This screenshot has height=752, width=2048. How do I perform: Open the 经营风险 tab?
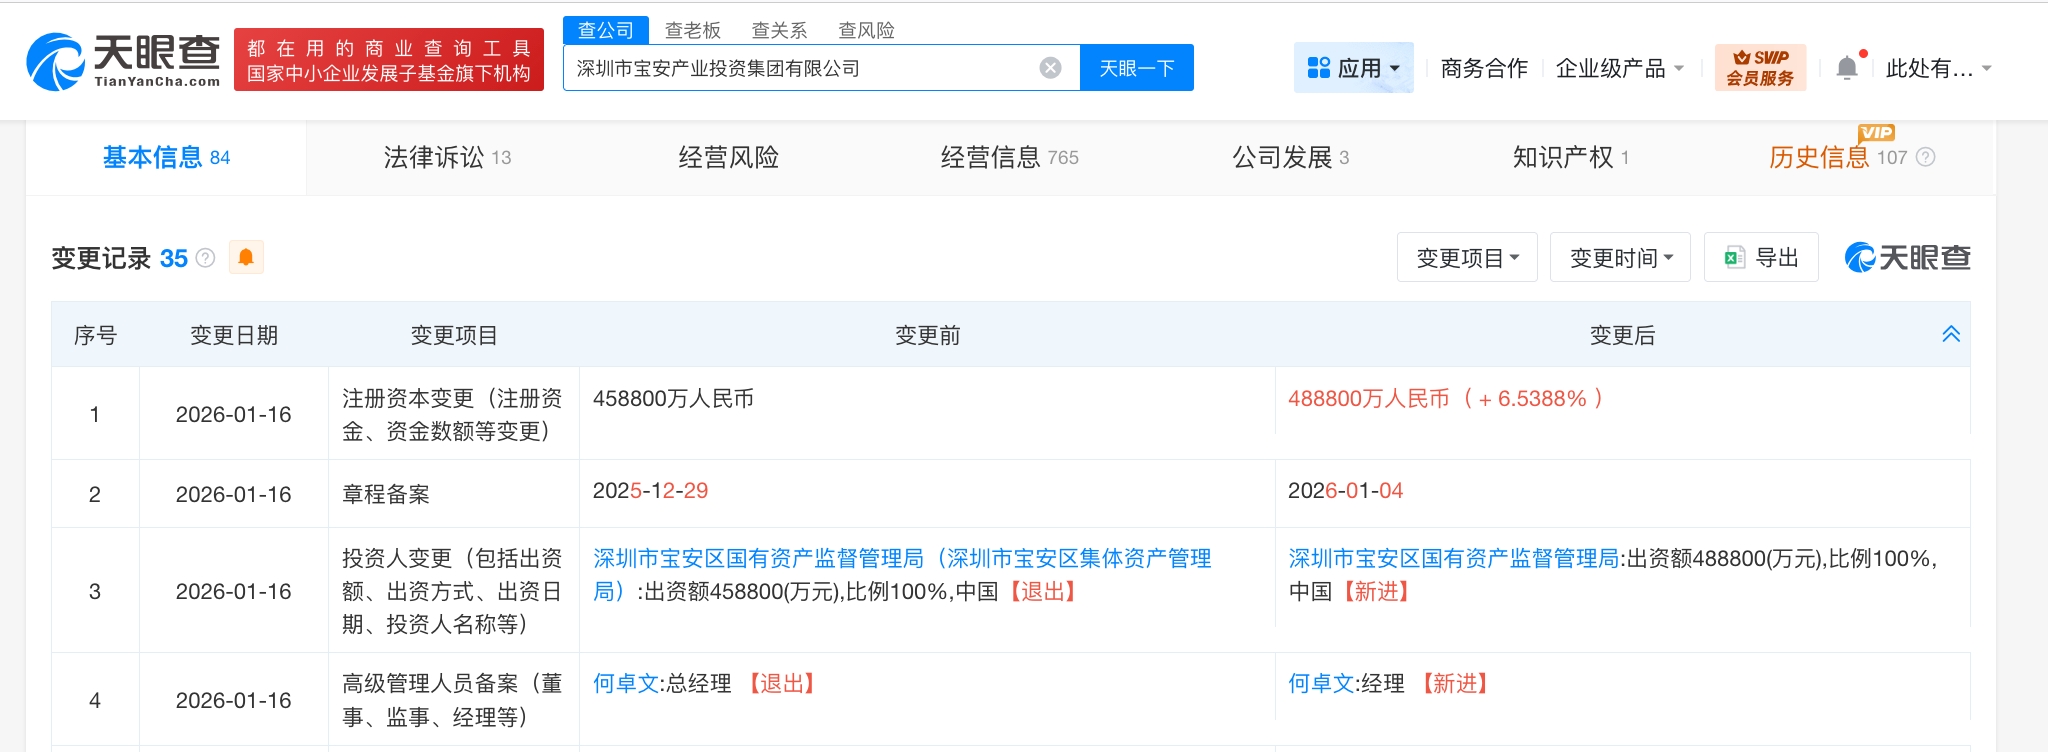click(728, 157)
